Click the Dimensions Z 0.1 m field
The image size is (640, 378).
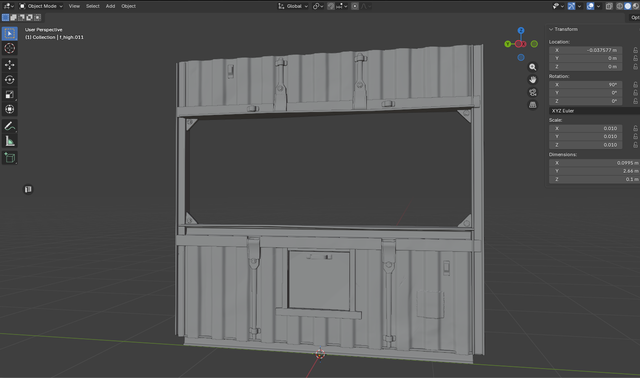pos(594,179)
